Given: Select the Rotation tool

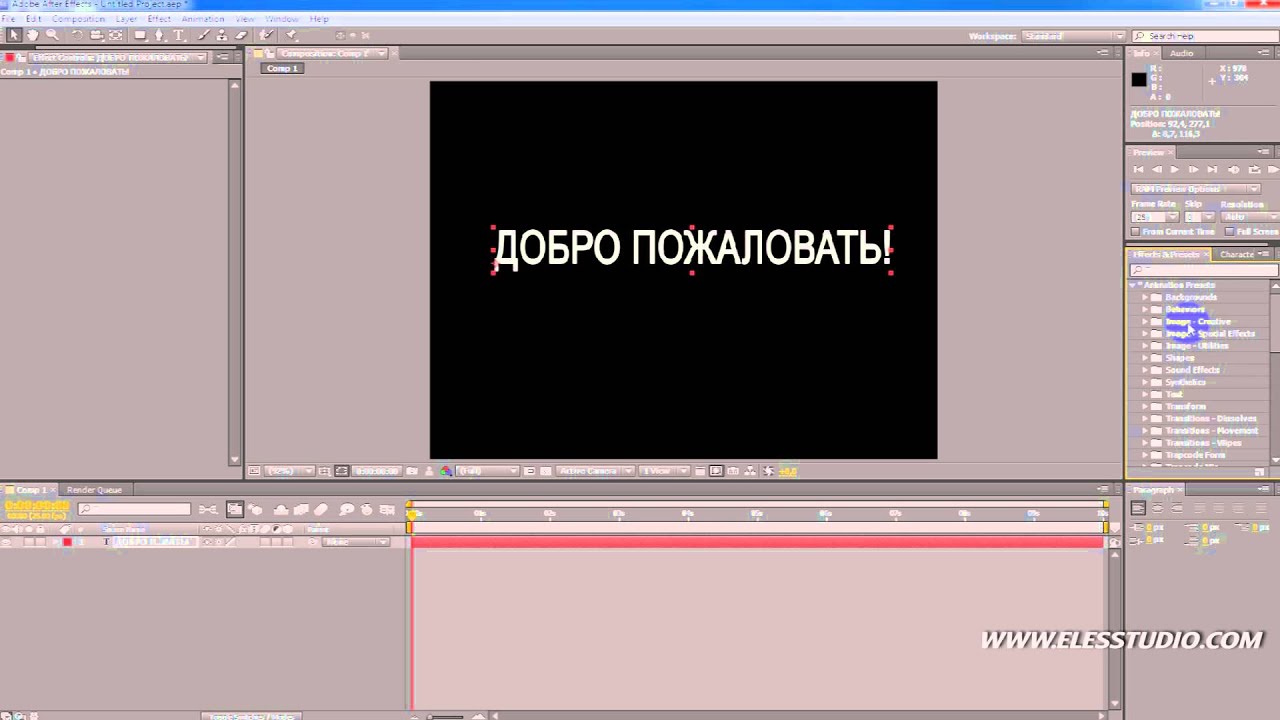Looking at the screenshot, I should (x=78, y=35).
